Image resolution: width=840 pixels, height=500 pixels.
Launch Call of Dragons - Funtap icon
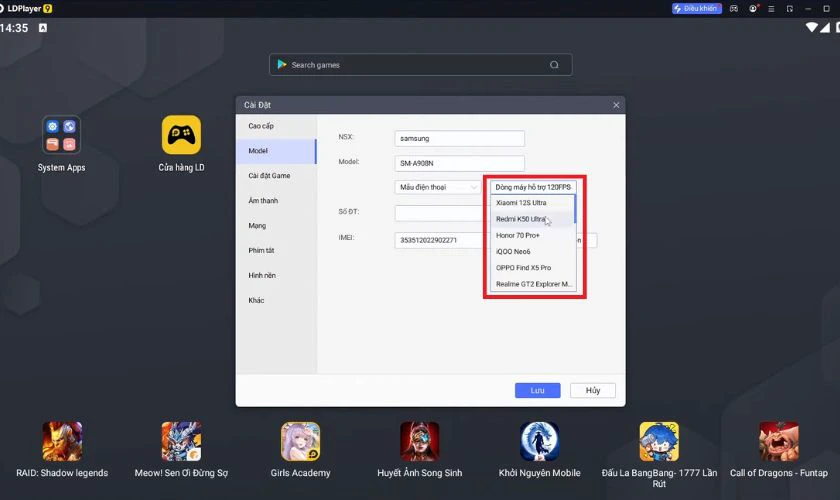coord(779,442)
